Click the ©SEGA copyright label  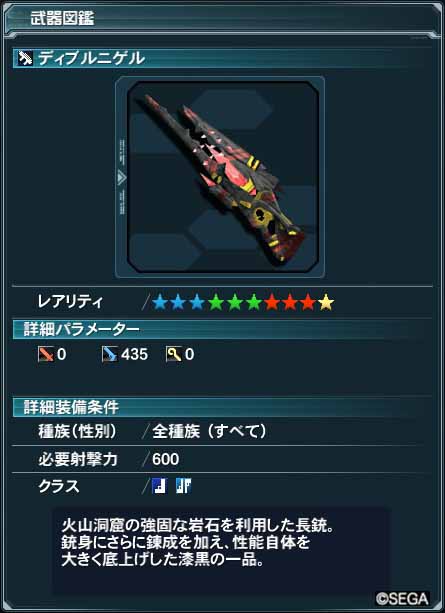(x=402, y=599)
